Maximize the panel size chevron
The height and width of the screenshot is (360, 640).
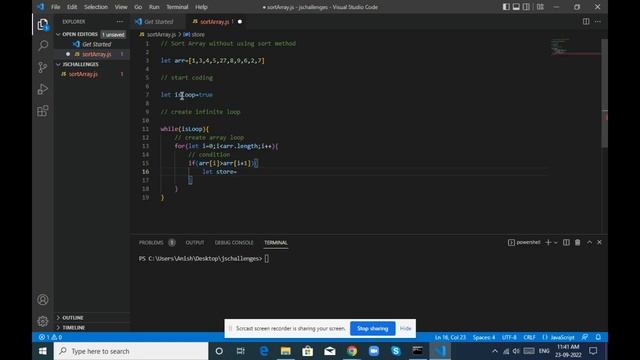click(589, 242)
